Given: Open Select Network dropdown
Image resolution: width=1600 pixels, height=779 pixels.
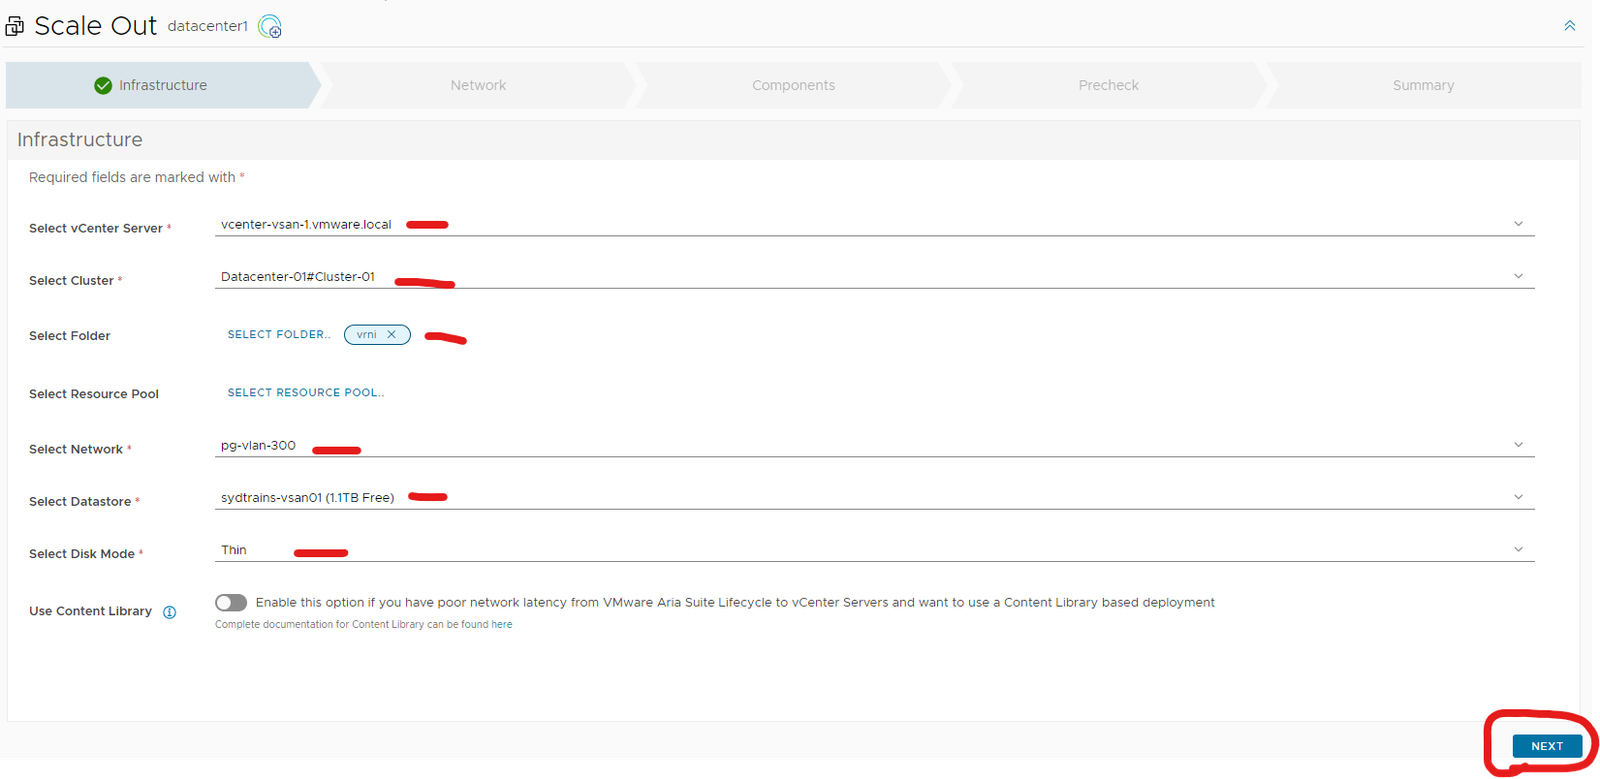Looking at the screenshot, I should tap(874, 445).
